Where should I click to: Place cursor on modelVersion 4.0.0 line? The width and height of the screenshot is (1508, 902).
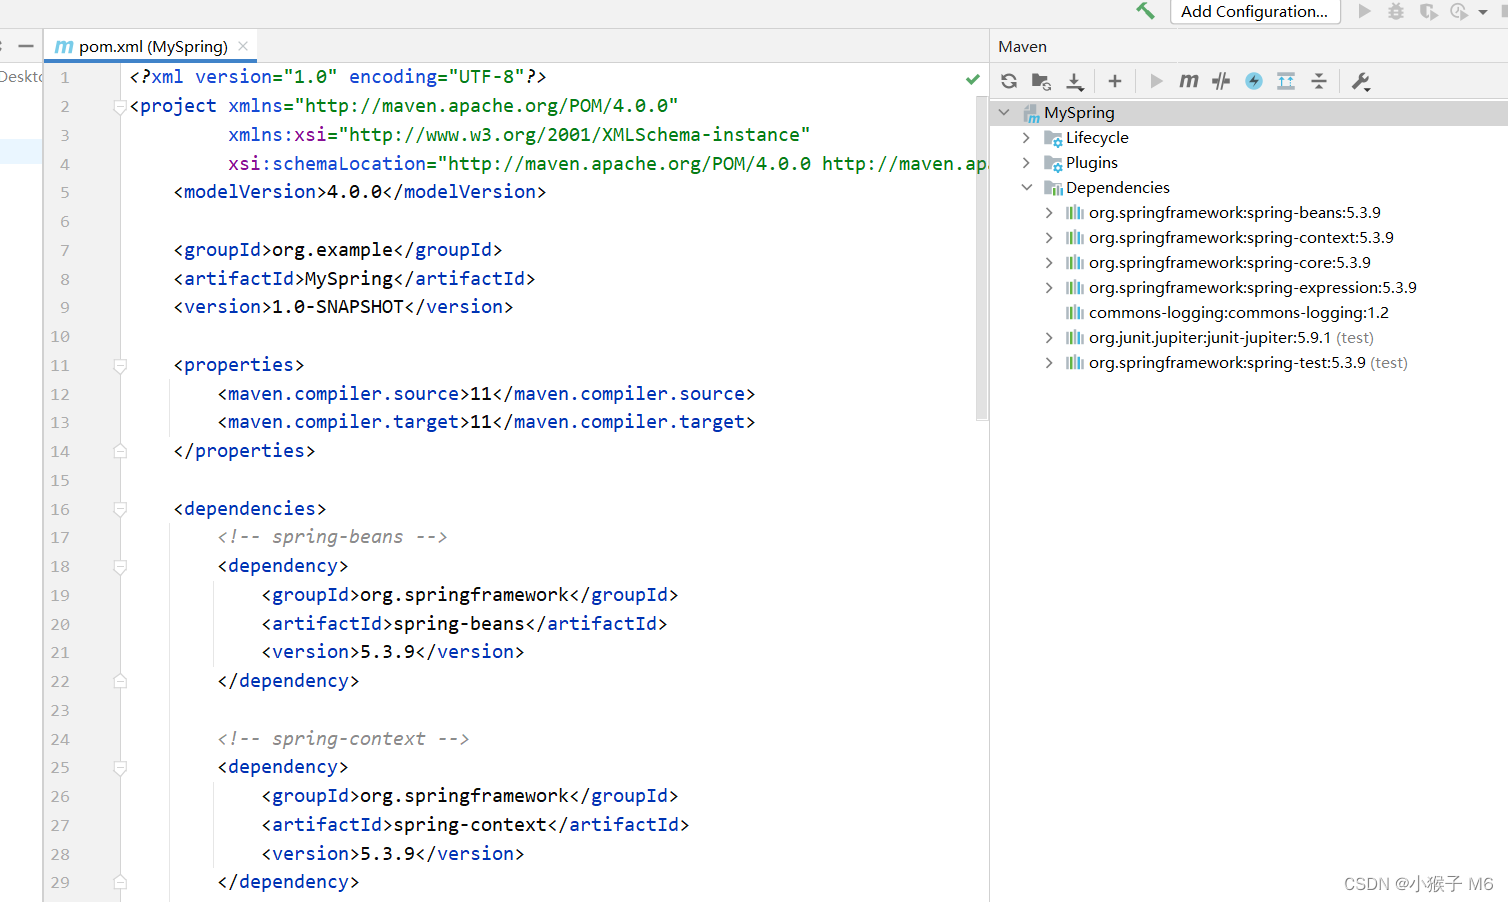tap(360, 192)
